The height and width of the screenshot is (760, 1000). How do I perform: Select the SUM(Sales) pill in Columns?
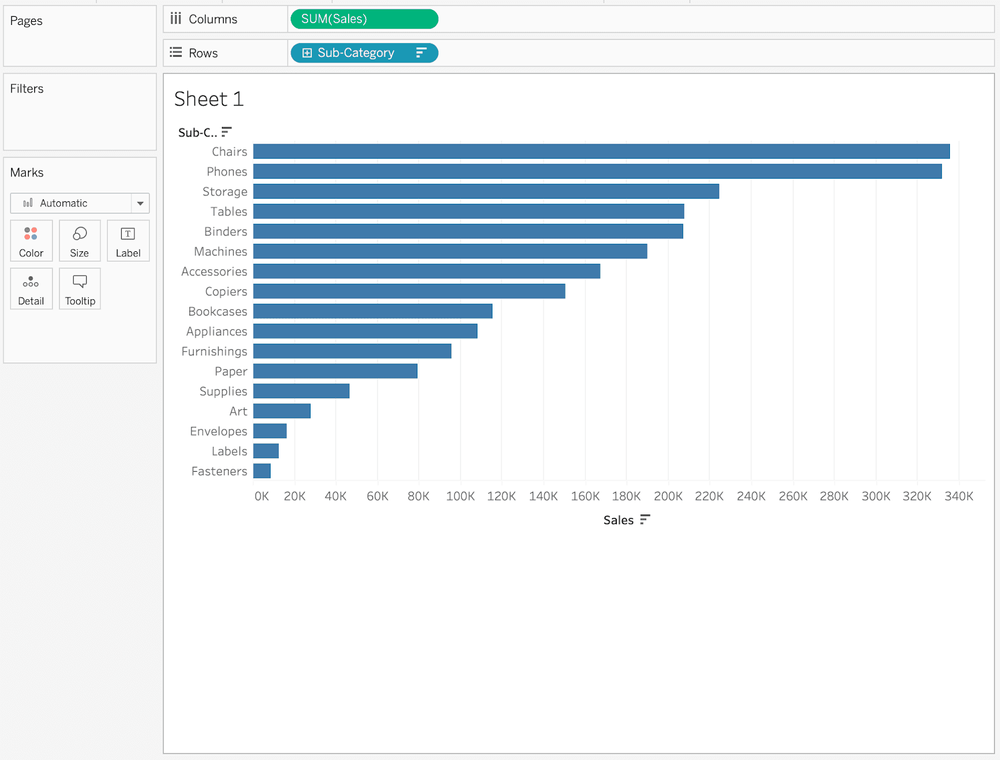(363, 19)
